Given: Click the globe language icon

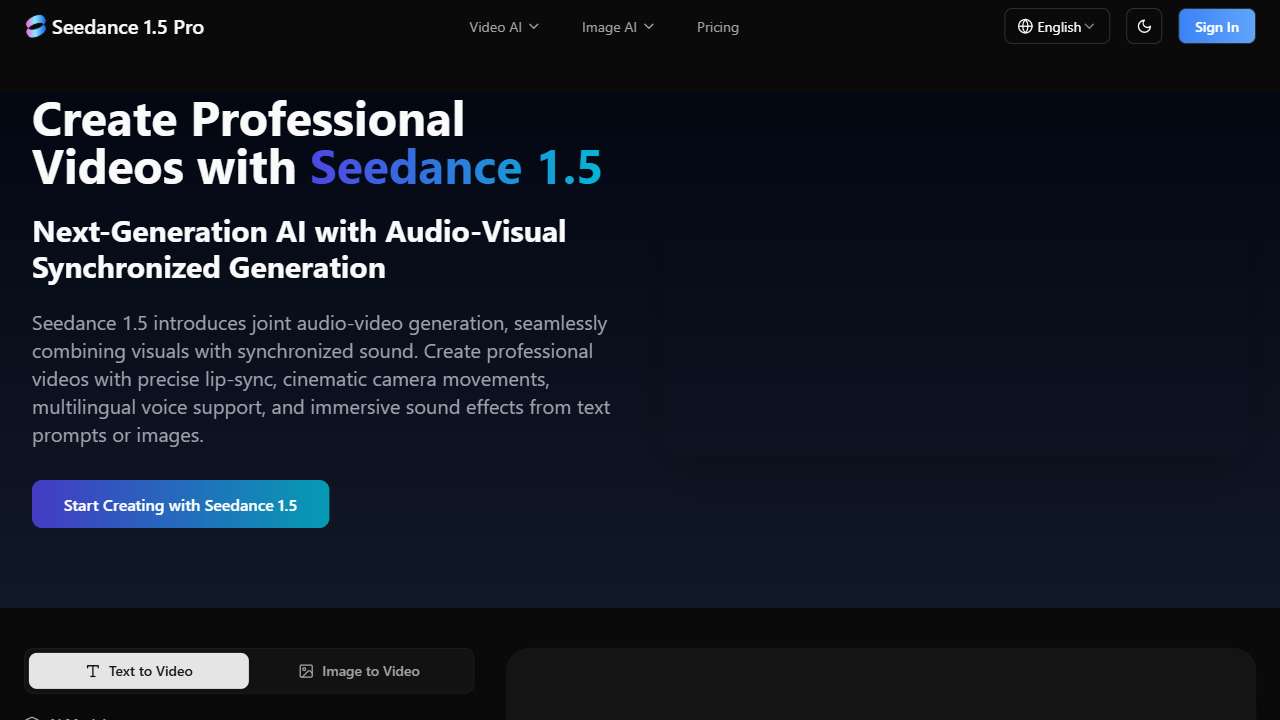Looking at the screenshot, I should point(1025,27).
